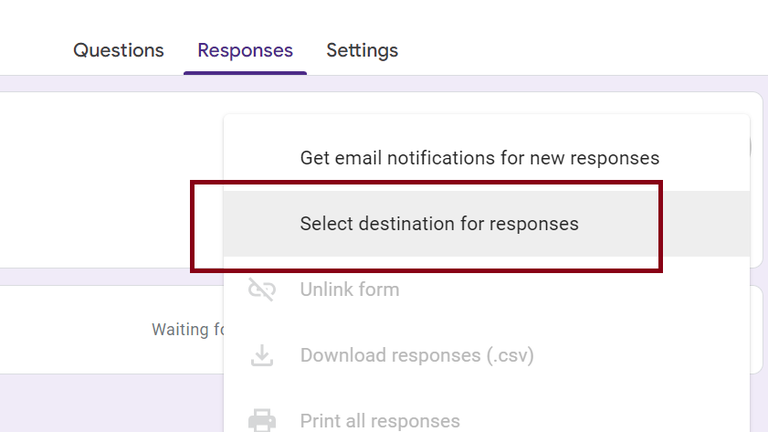This screenshot has height=432, width=768.
Task: Click blank space left of 'Get email notifications'
Action: (262, 158)
